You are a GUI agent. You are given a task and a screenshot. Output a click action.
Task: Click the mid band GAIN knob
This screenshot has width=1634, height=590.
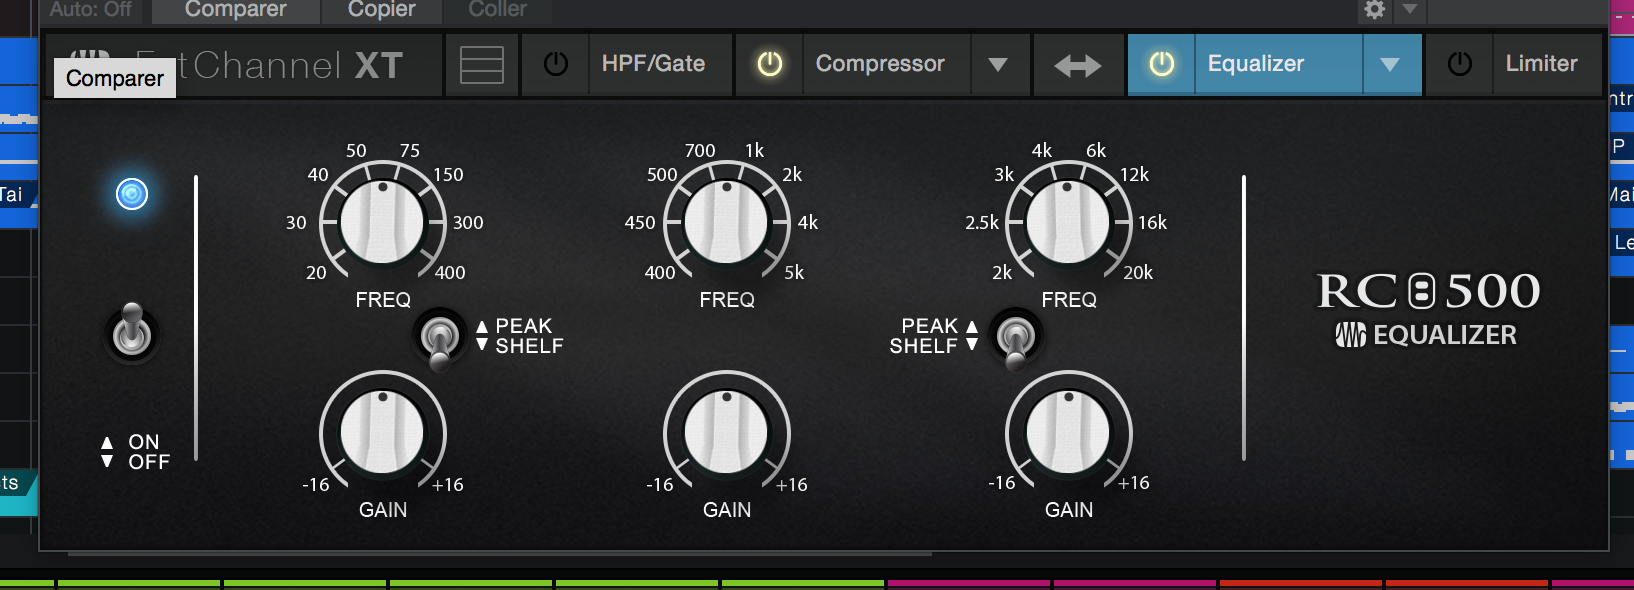(x=726, y=432)
